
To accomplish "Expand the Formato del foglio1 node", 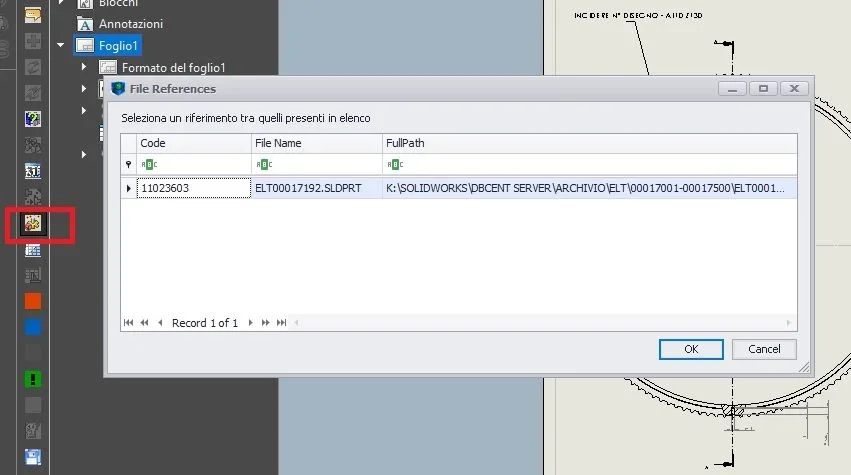I will coord(84,67).
